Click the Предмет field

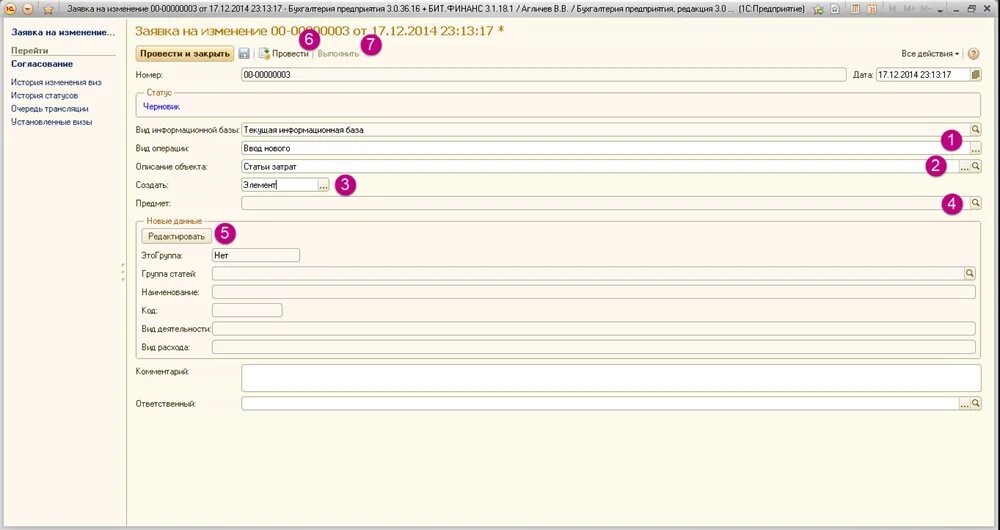(605, 203)
